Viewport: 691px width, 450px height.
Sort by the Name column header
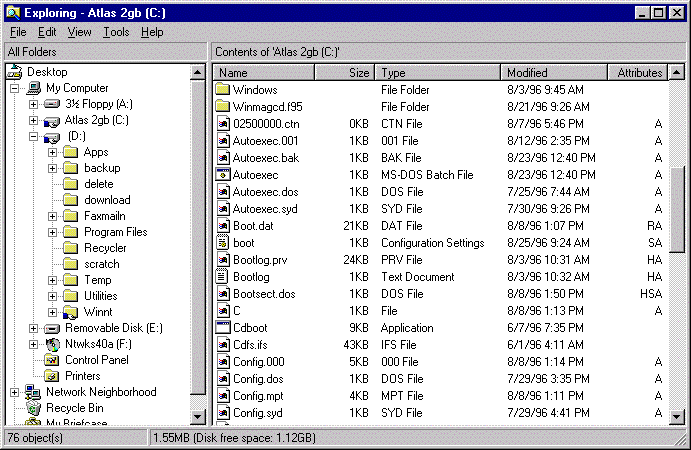tap(264, 72)
